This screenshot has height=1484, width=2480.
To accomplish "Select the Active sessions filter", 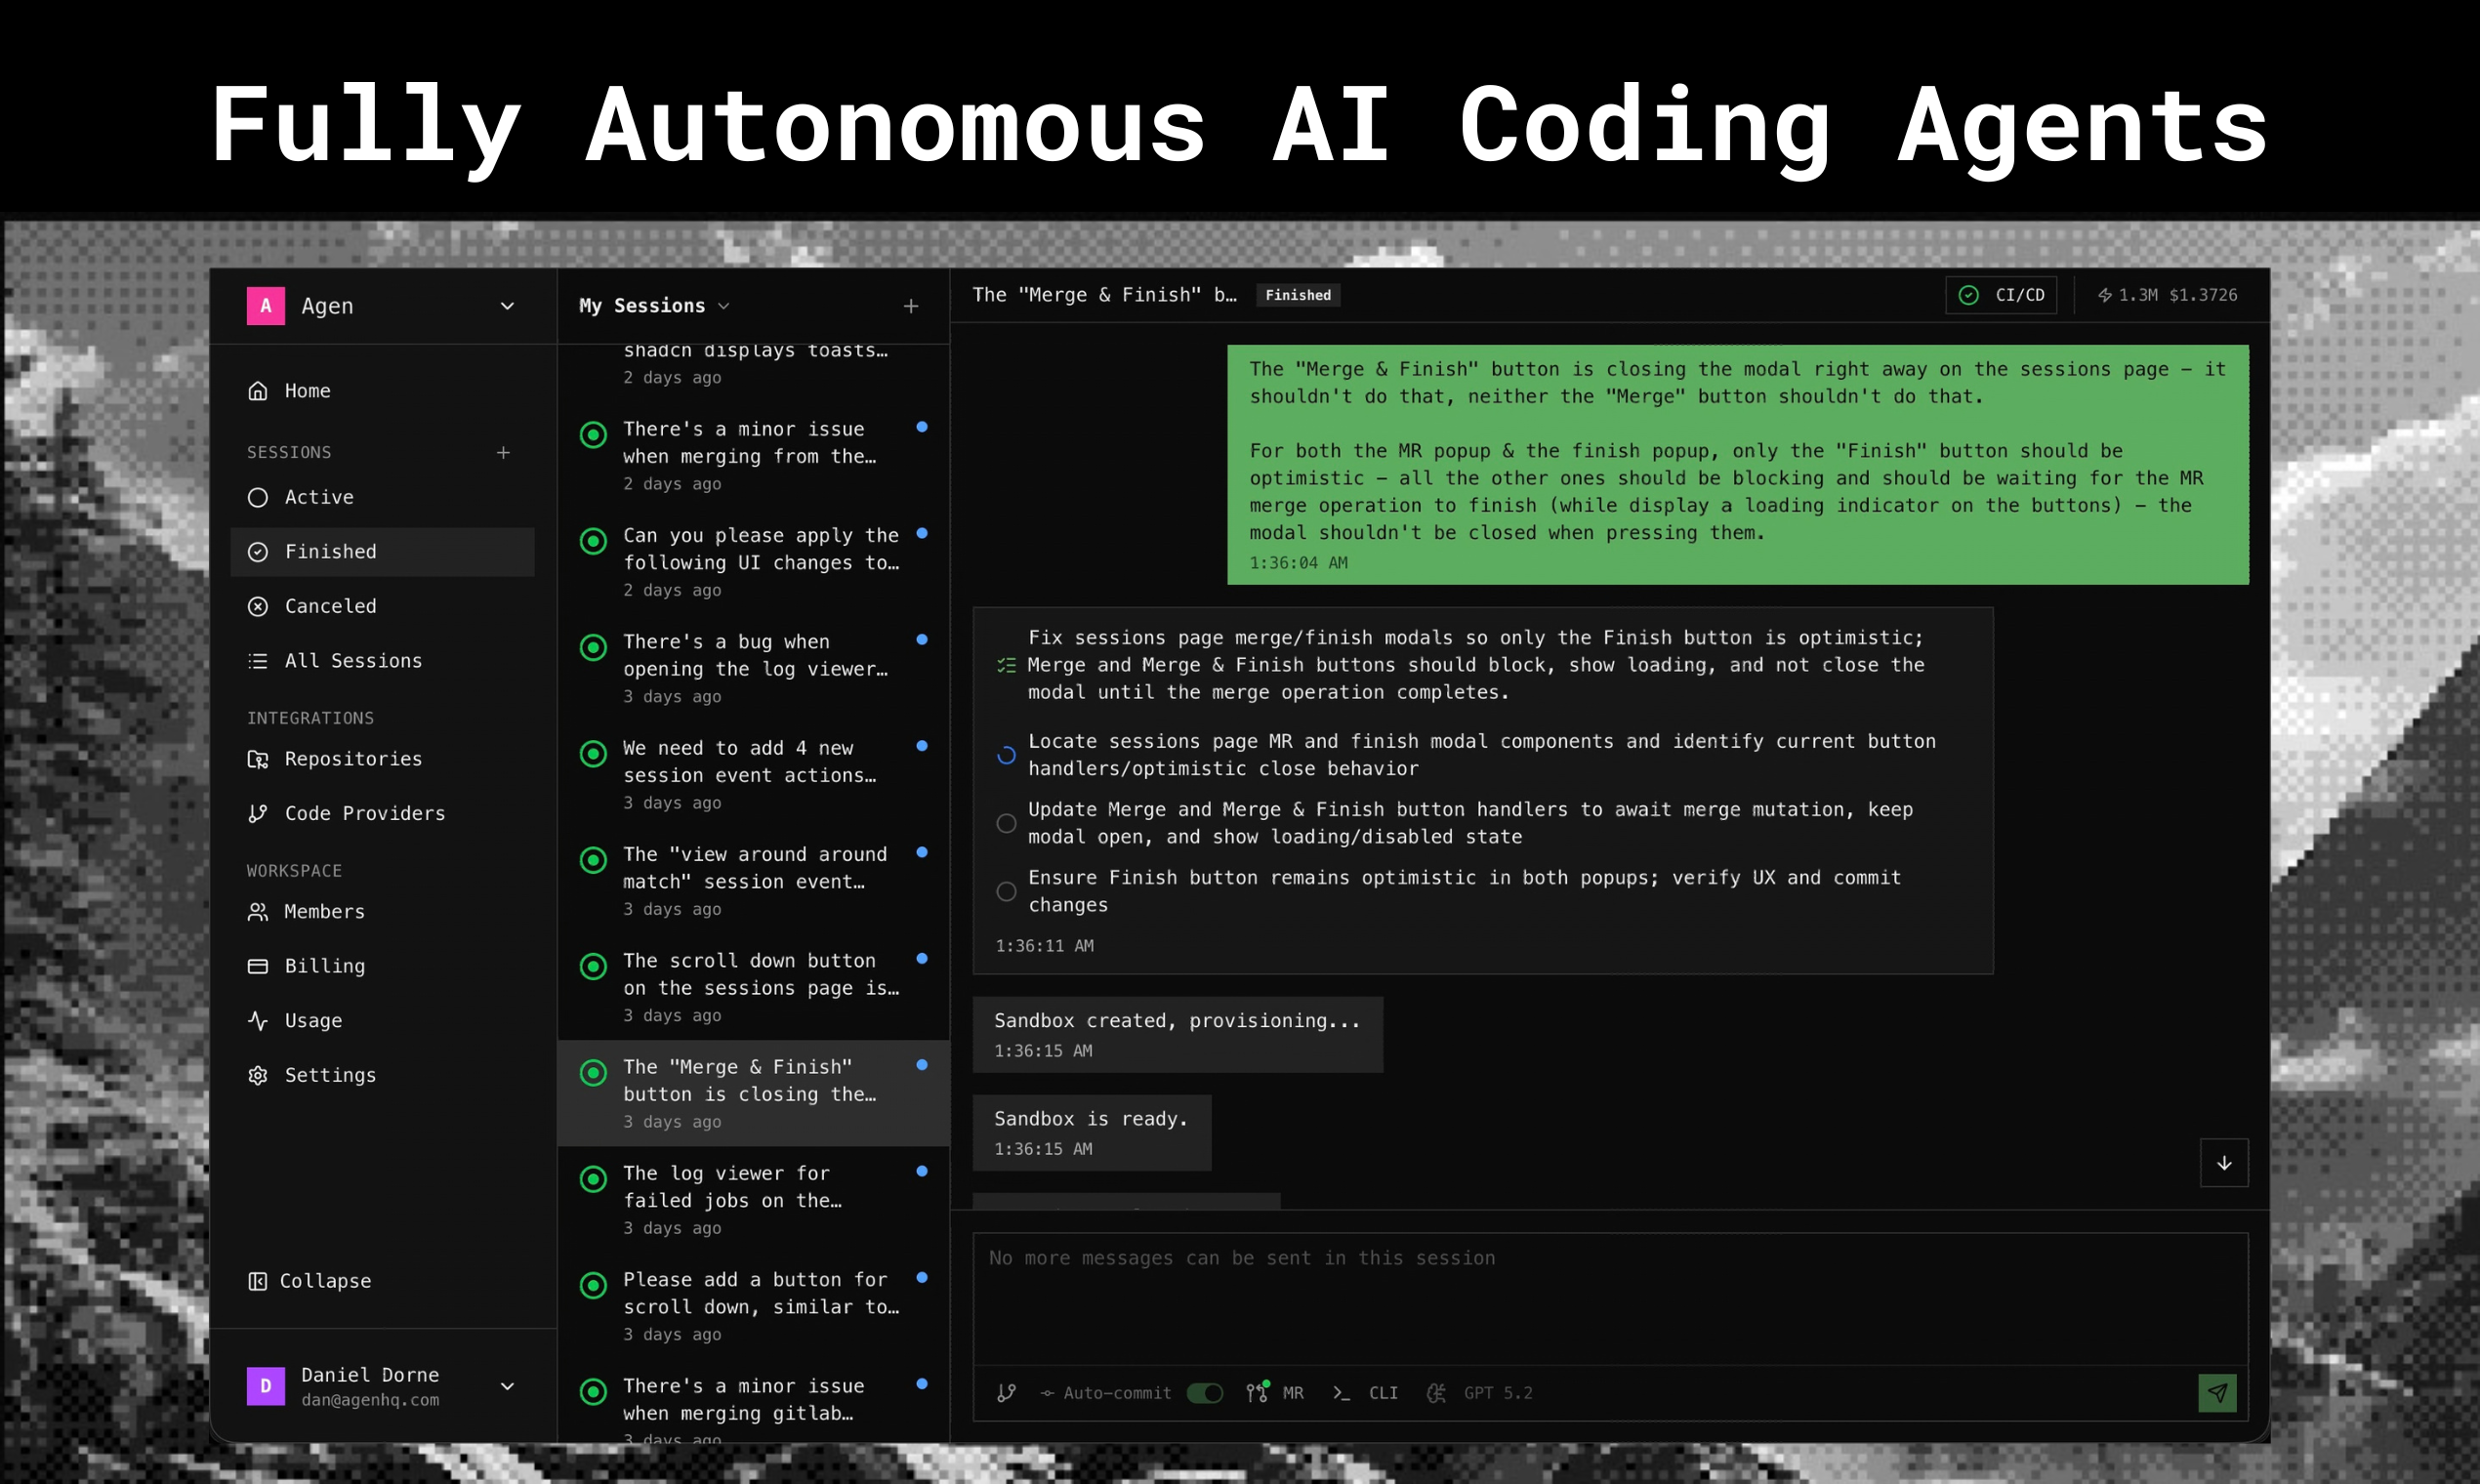I will click(x=318, y=497).
